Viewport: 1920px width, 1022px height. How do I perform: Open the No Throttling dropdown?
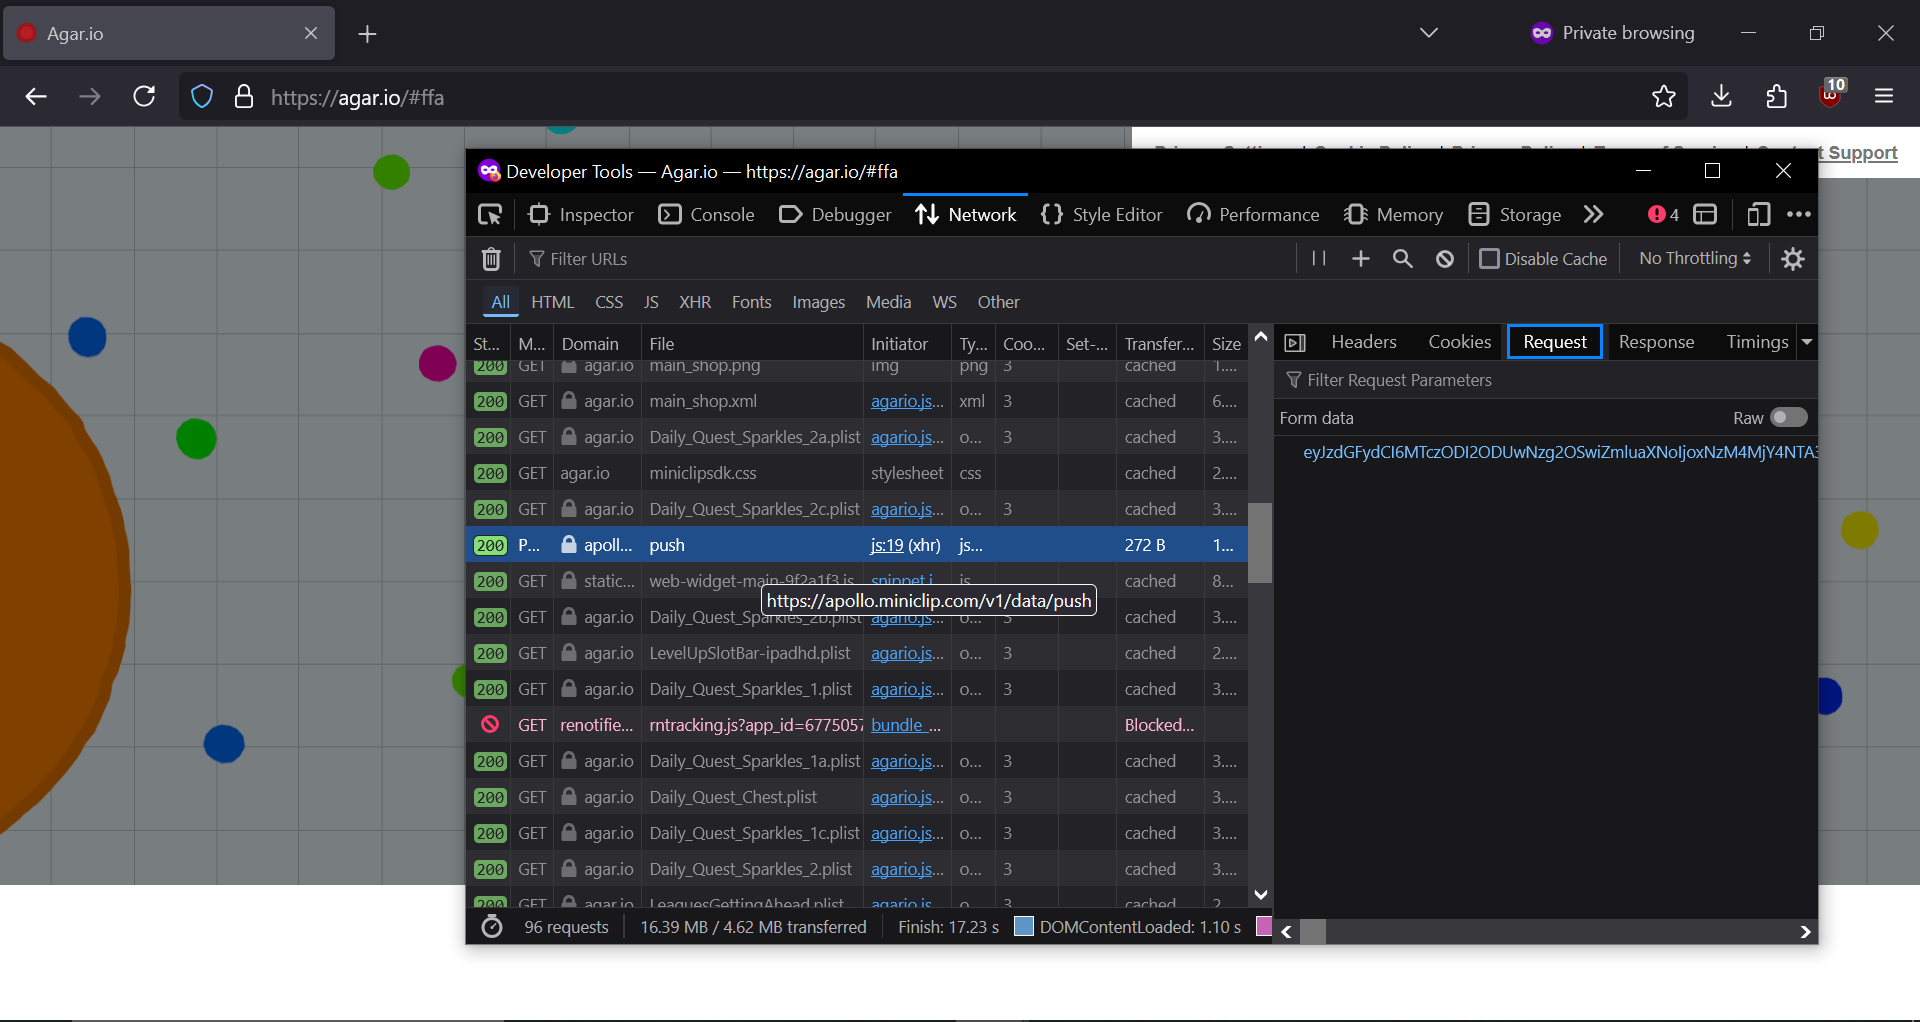1695,258
